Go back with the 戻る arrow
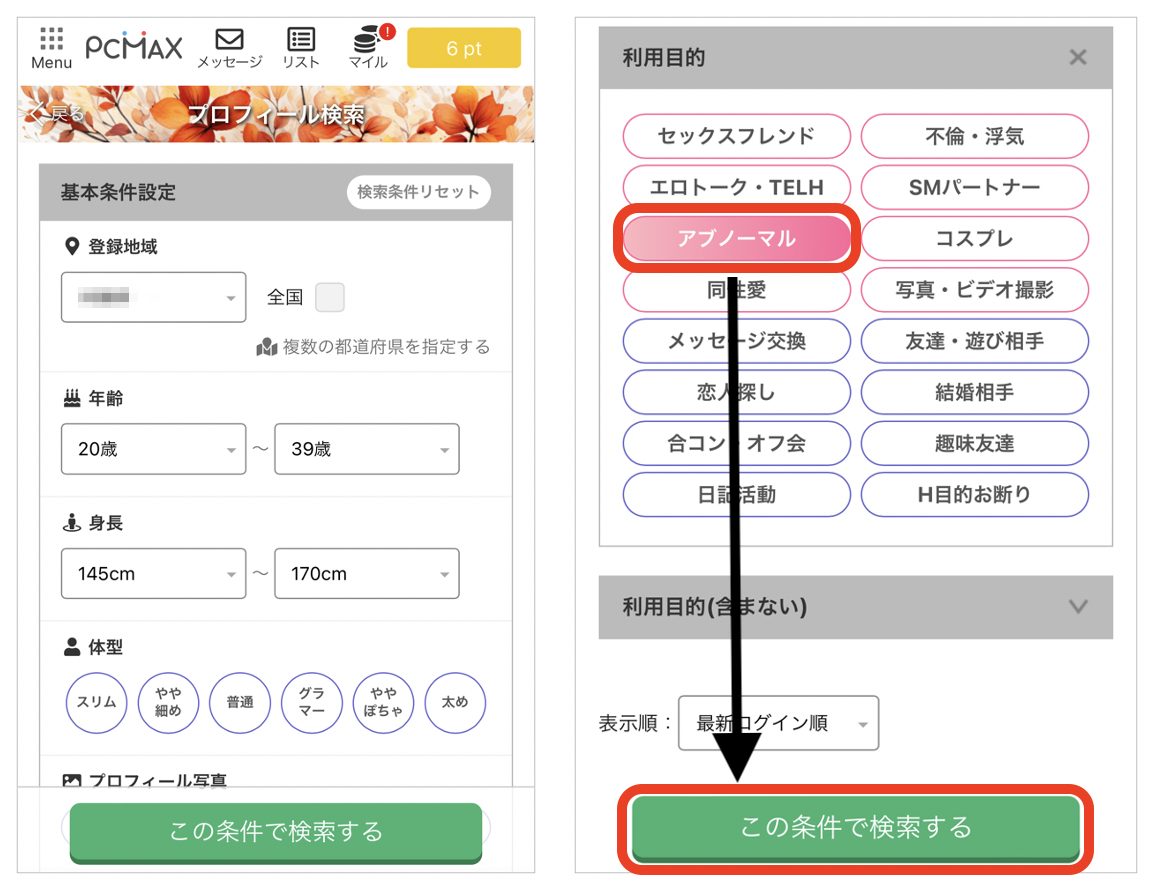Screen dimensions: 1152x888 pyautogui.click(x=56, y=114)
